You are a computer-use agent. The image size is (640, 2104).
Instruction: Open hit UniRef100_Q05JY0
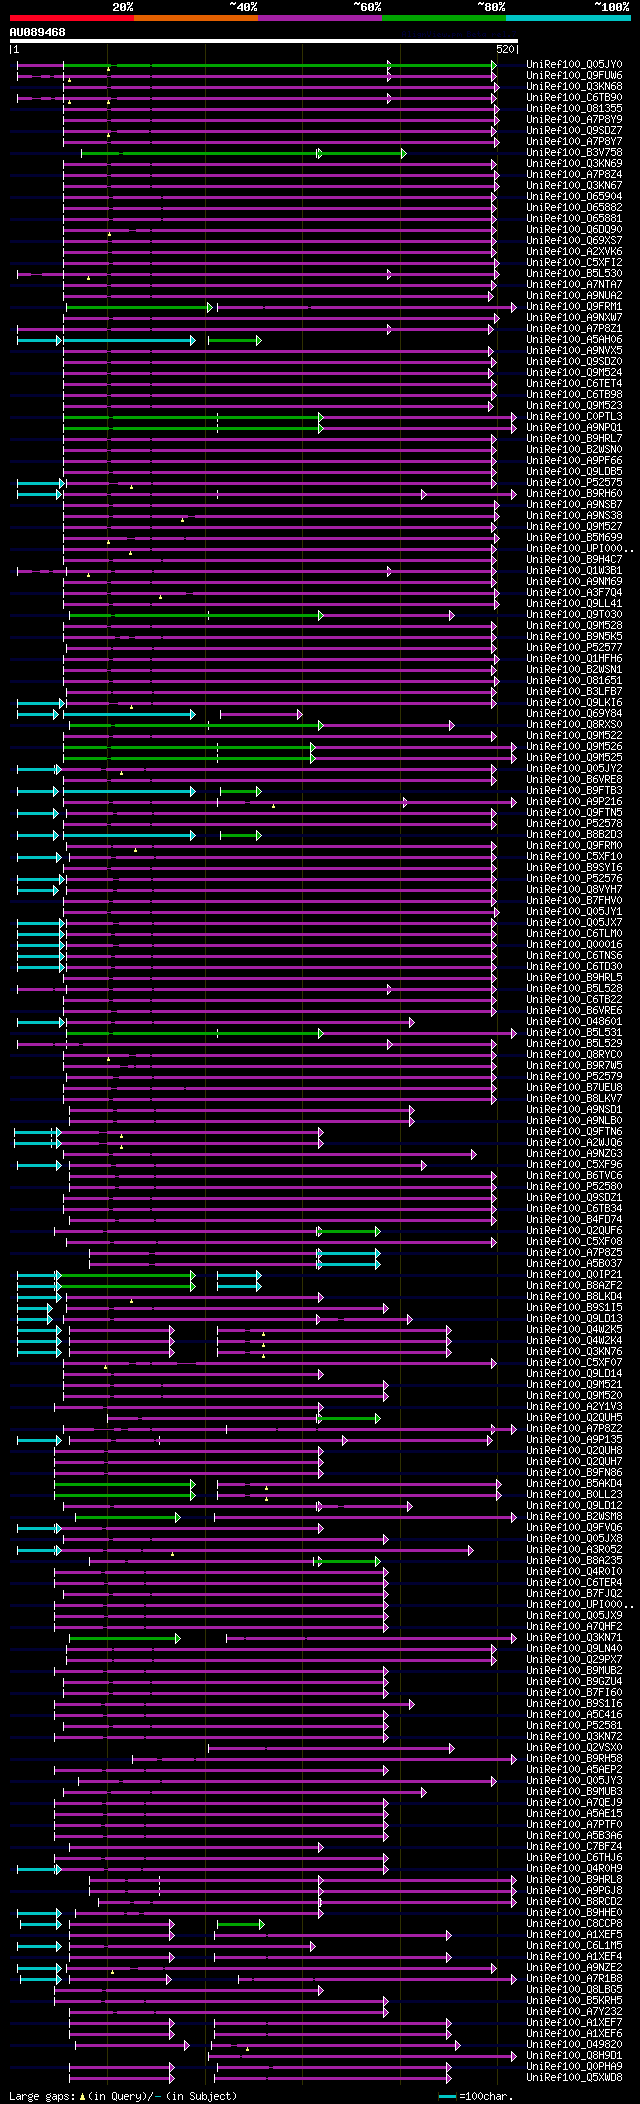click(574, 65)
